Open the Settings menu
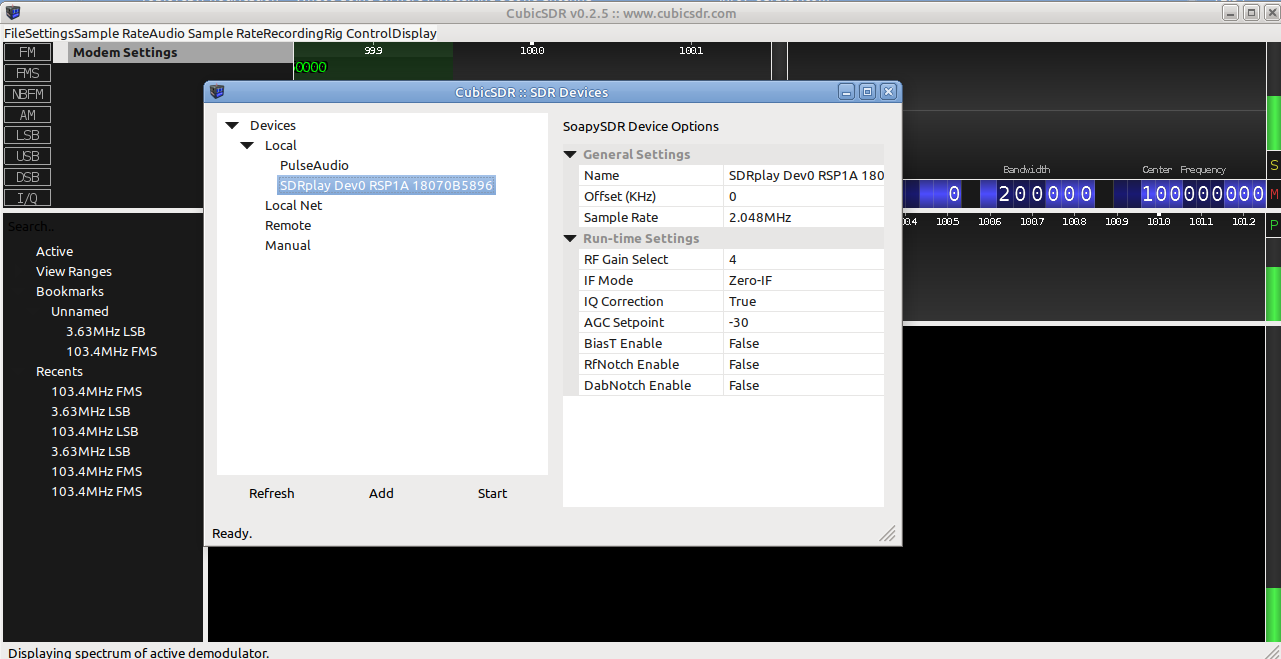Image resolution: width=1281 pixels, height=659 pixels. pos(49,33)
